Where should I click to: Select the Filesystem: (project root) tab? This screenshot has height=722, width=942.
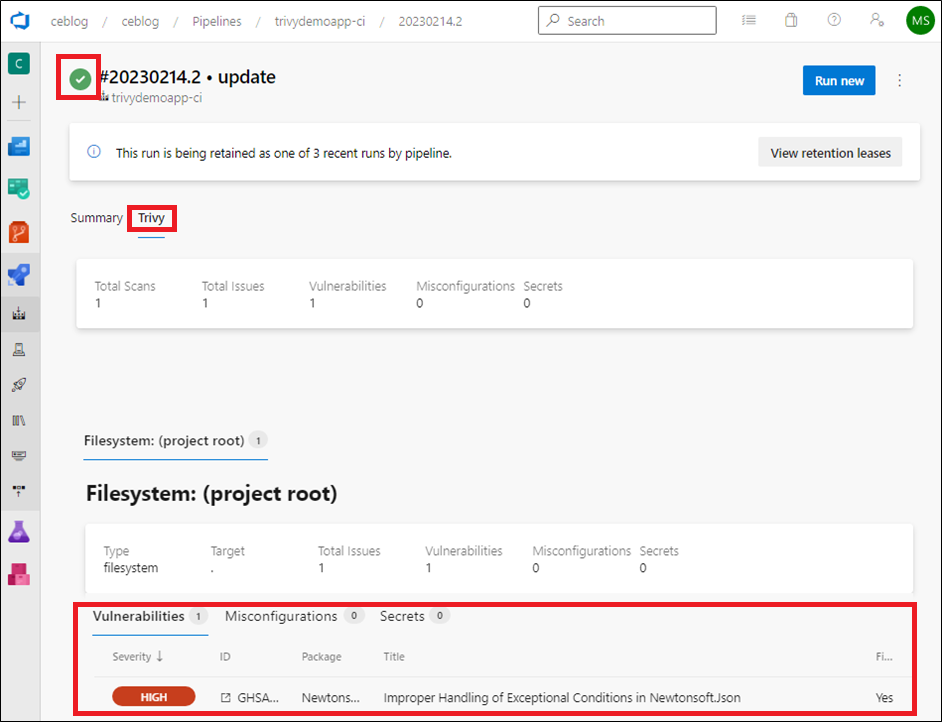(x=175, y=441)
